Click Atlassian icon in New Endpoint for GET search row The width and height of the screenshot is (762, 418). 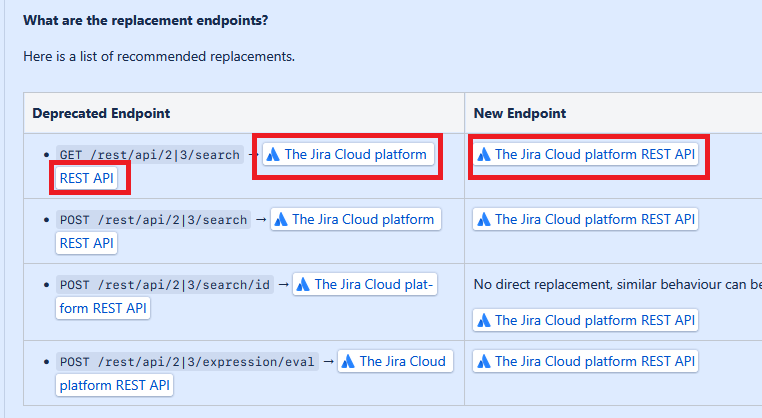pos(484,155)
